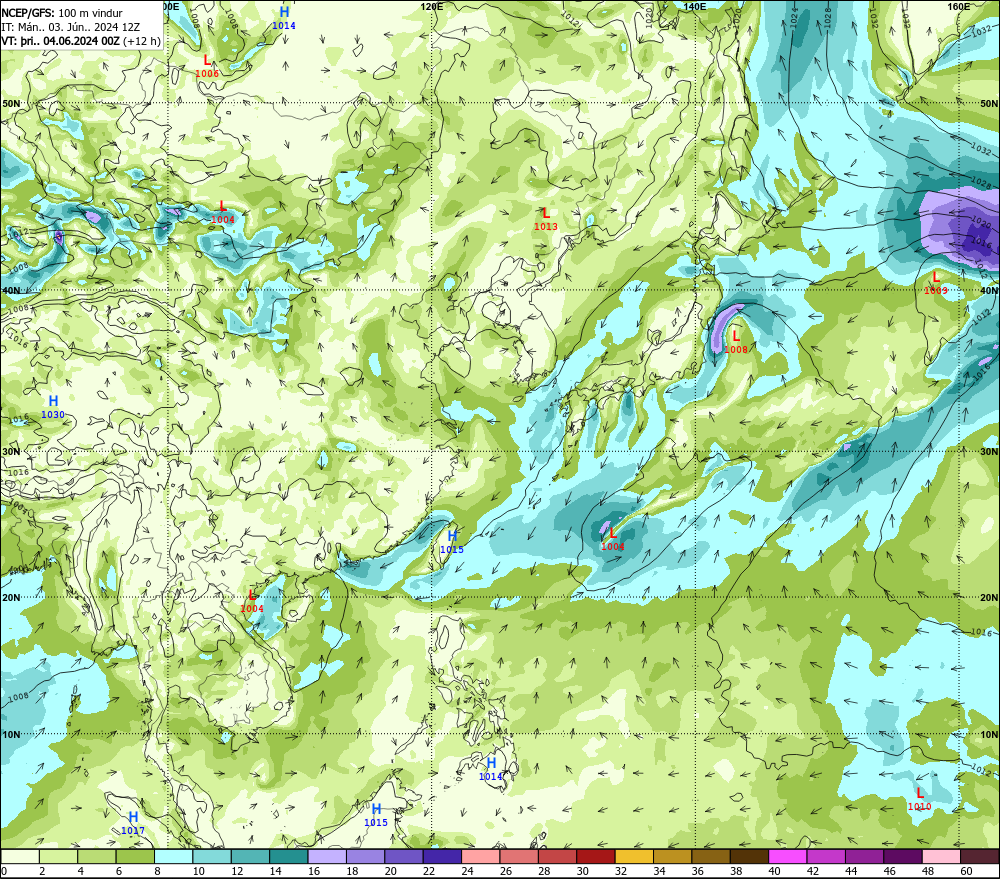This screenshot has width=1000, height=879.
Task: Select the 46–48 dark purple legend swatch
Action: pos(902,856)
